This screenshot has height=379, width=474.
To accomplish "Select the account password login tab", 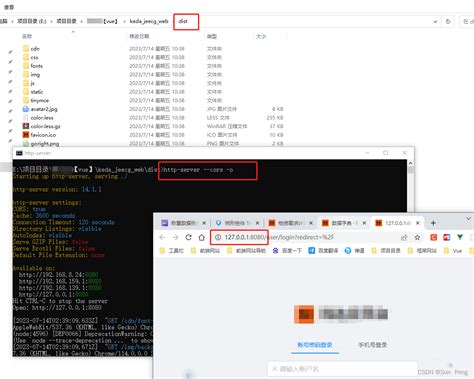I will pos(315,345).
